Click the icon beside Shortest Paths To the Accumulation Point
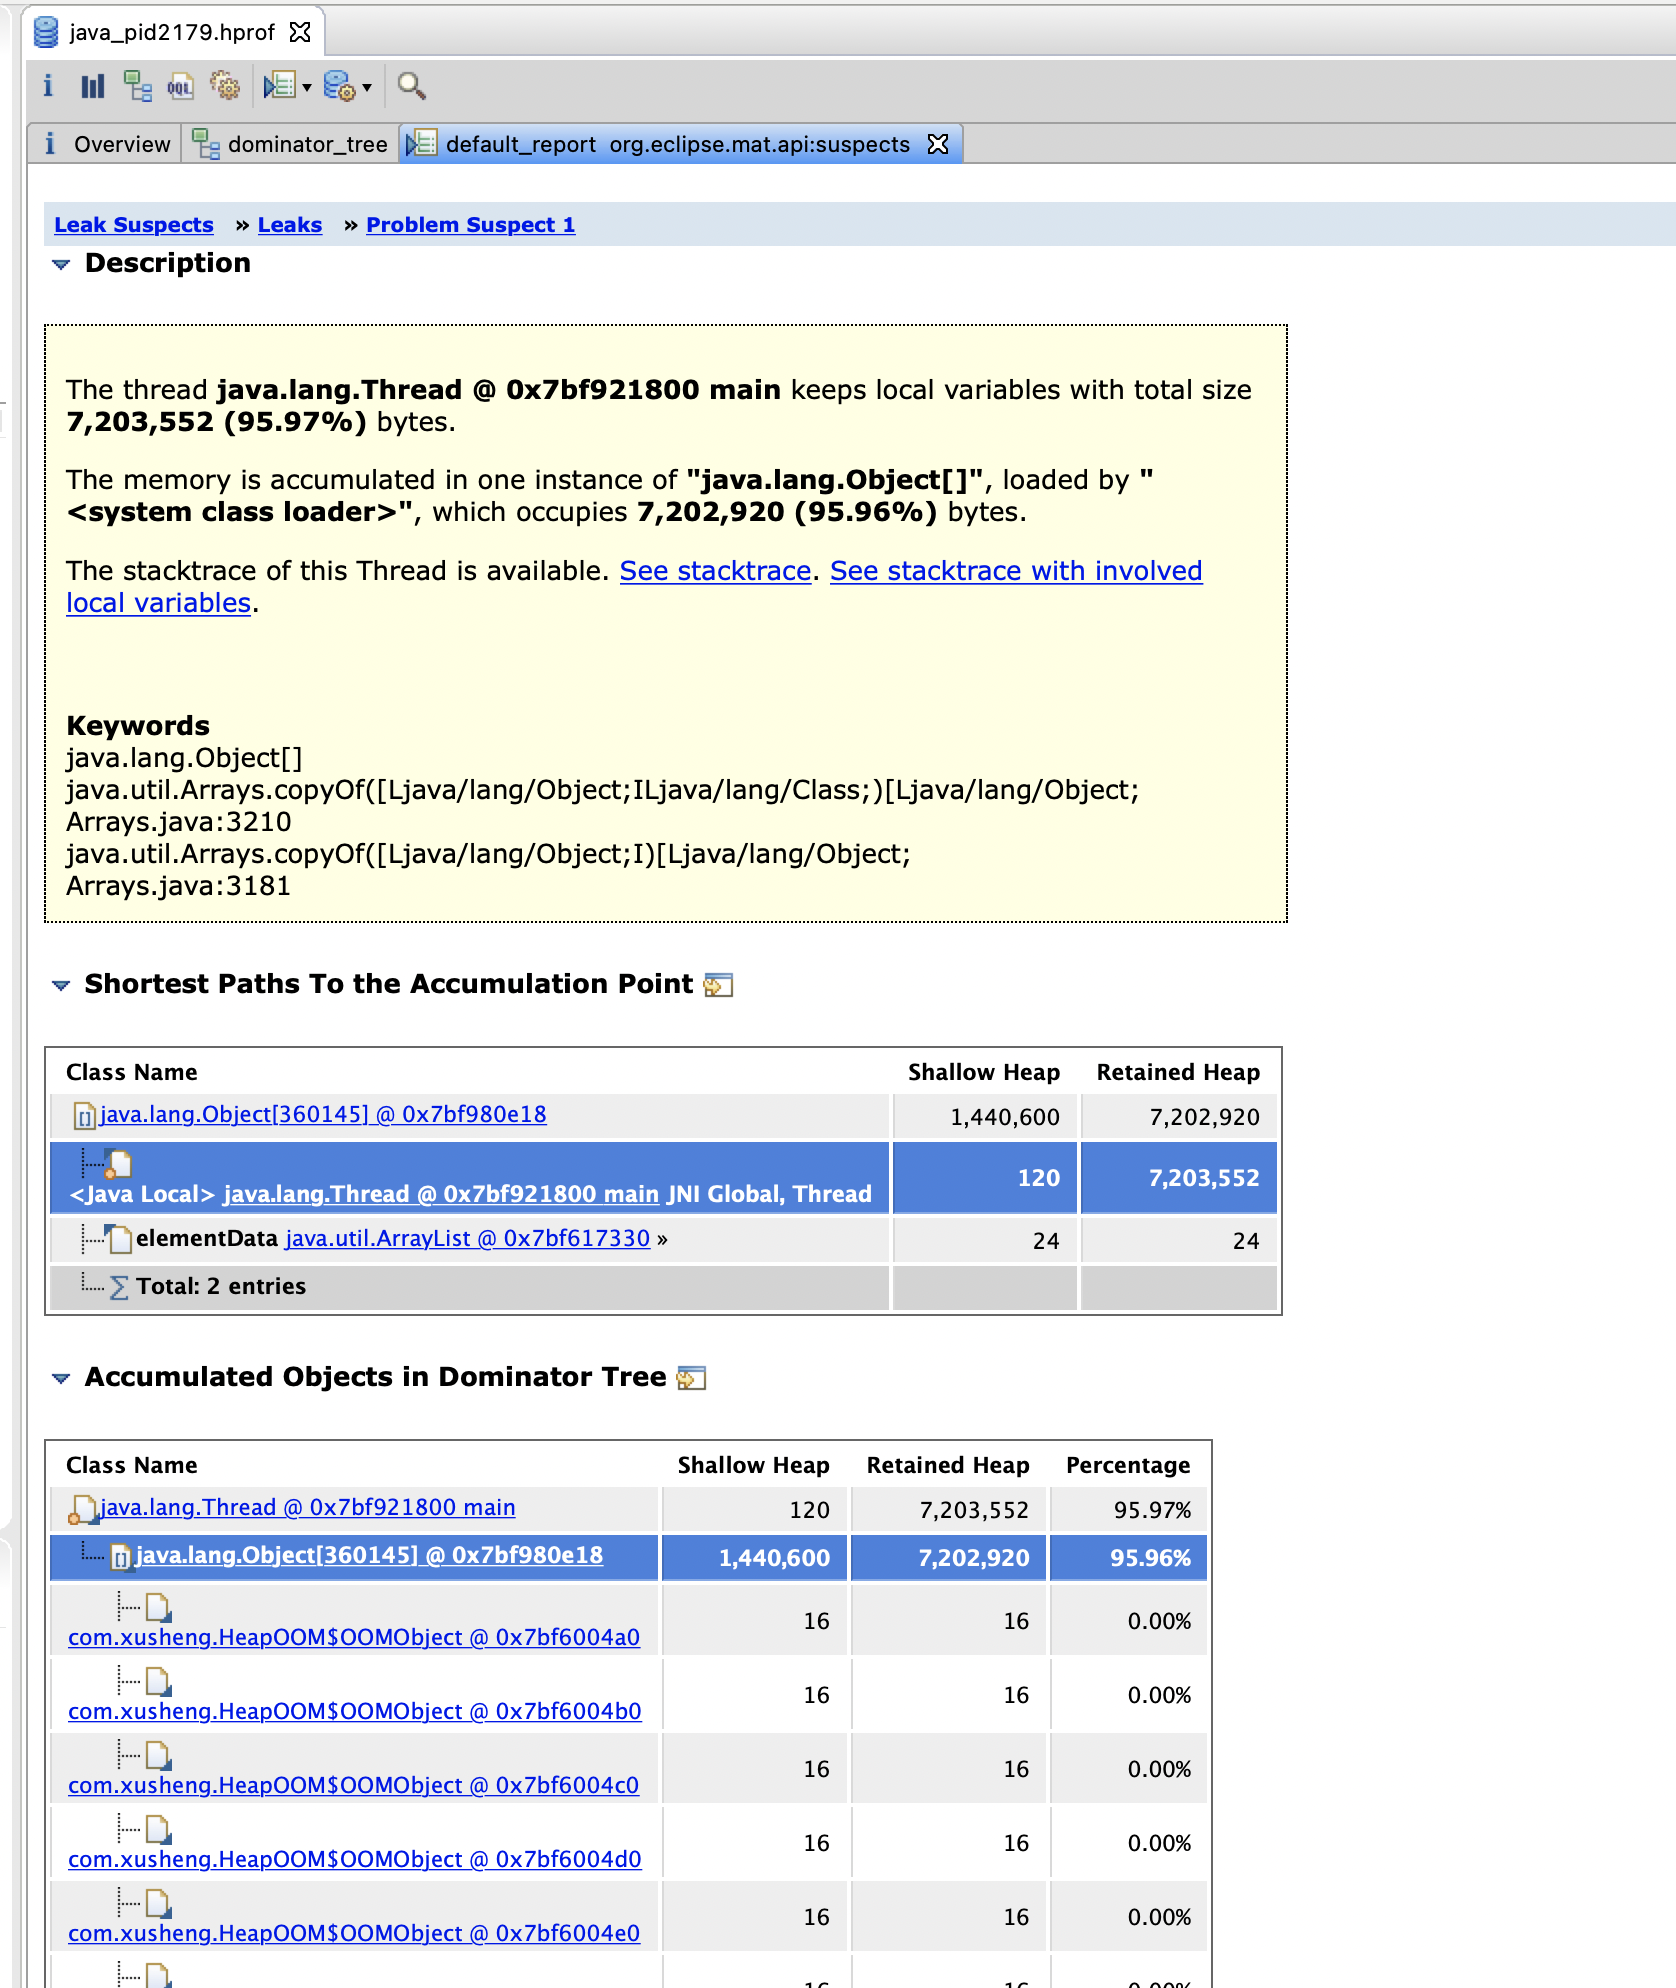Viewport: 1676px width, 1988px height. pyautogui.click(x=718, y=985)
